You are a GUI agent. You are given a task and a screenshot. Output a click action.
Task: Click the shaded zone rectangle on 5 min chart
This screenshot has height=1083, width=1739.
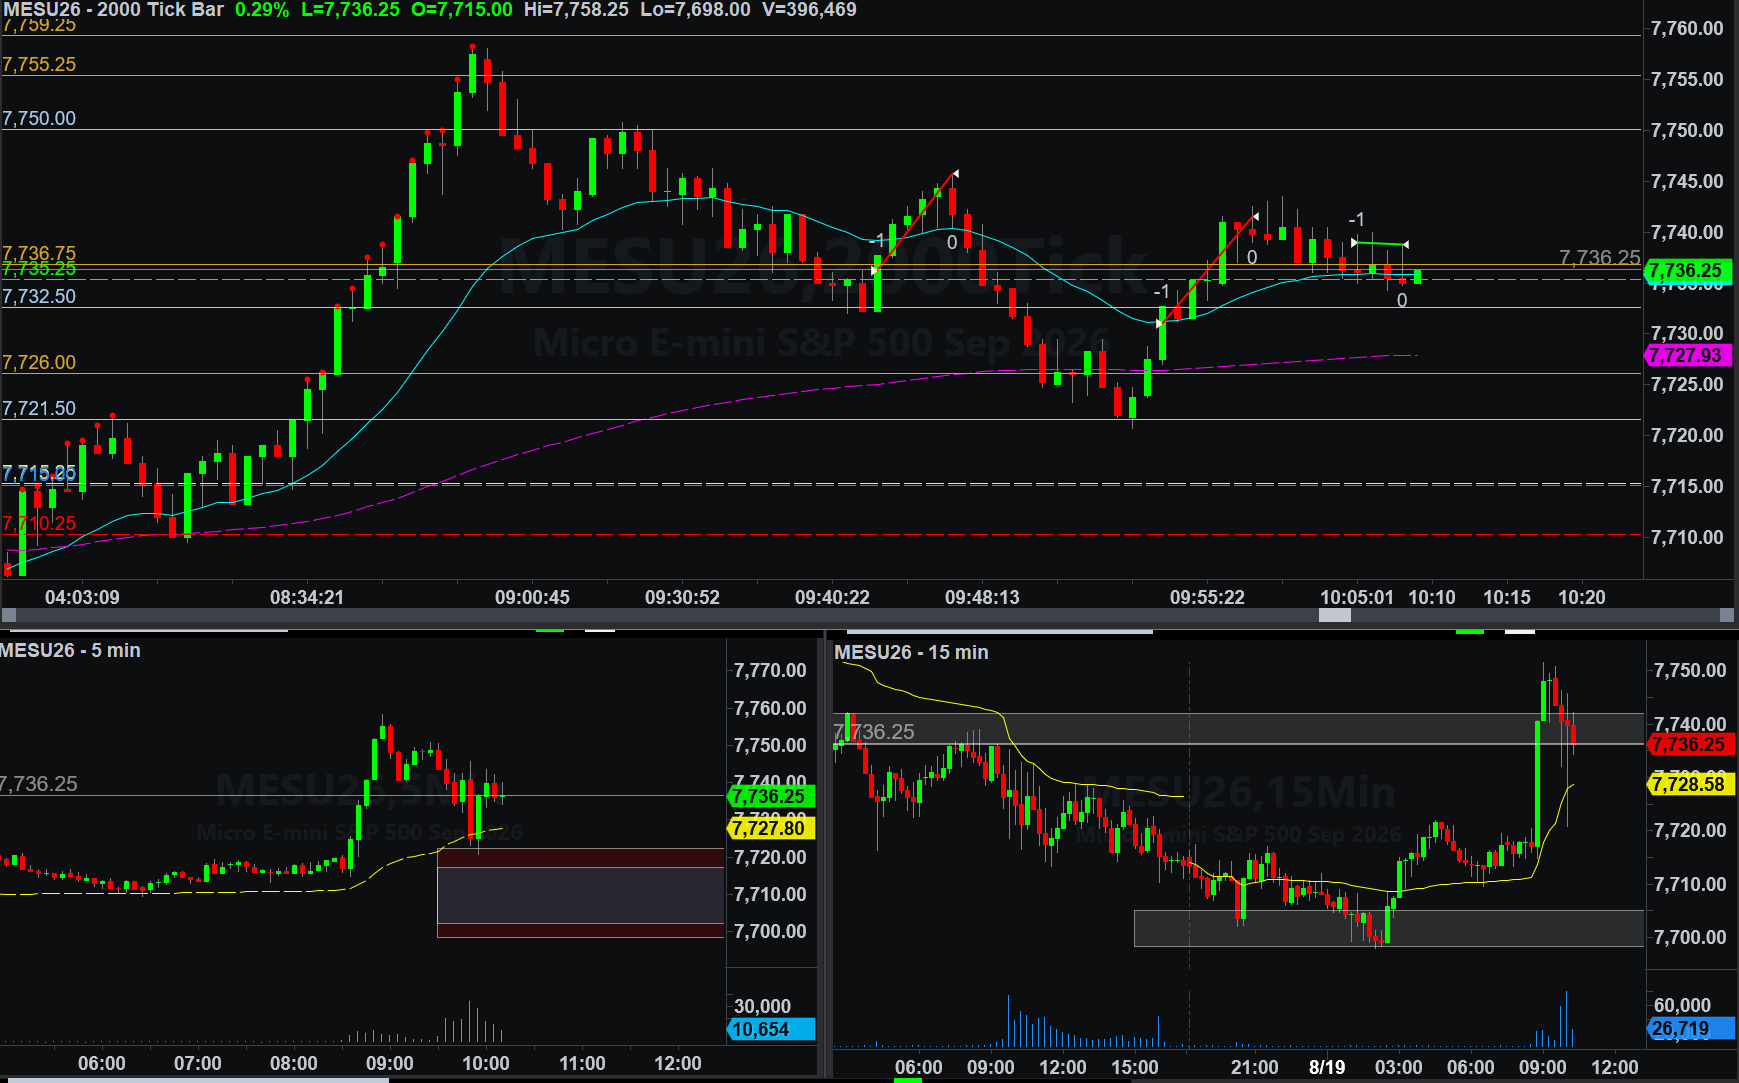[x=580, y=893]
